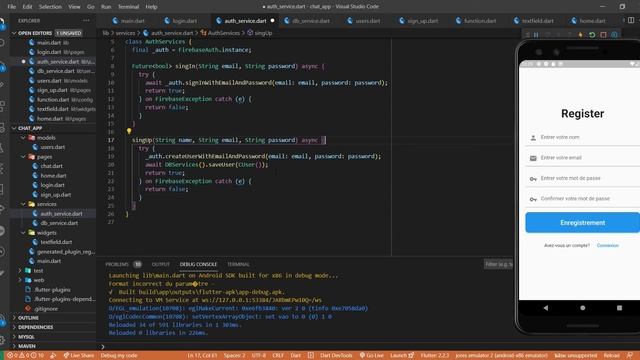This screenshot has height=360, width=640.
Task: Open the File menu
Action: click(x=11, y=7)
